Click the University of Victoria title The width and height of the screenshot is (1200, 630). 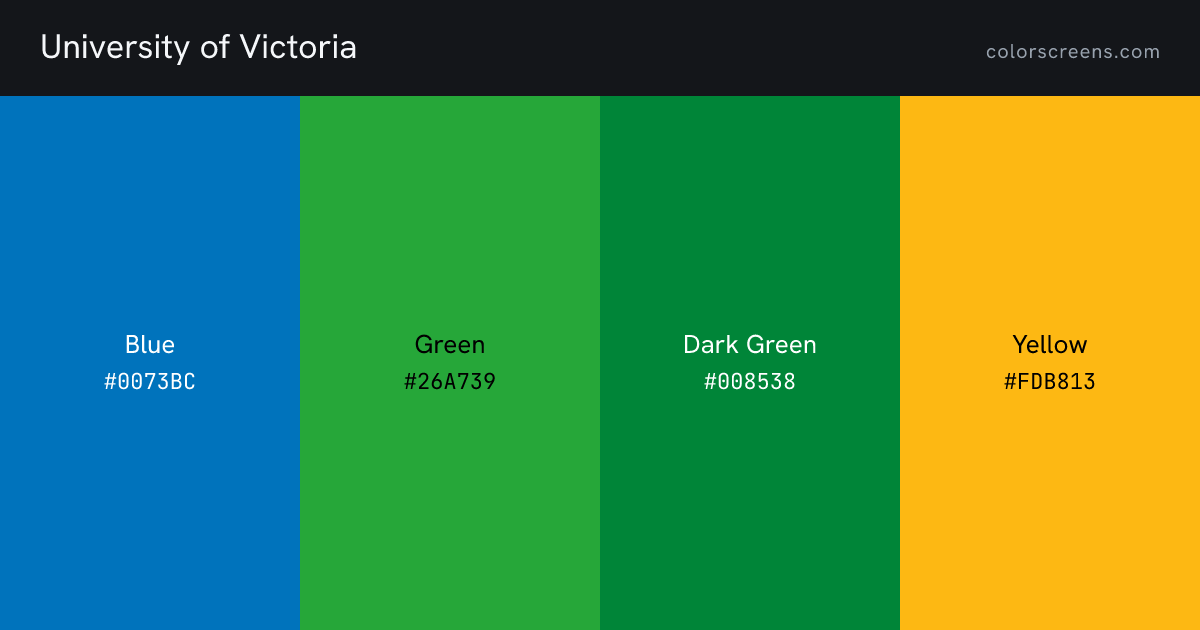198,47
